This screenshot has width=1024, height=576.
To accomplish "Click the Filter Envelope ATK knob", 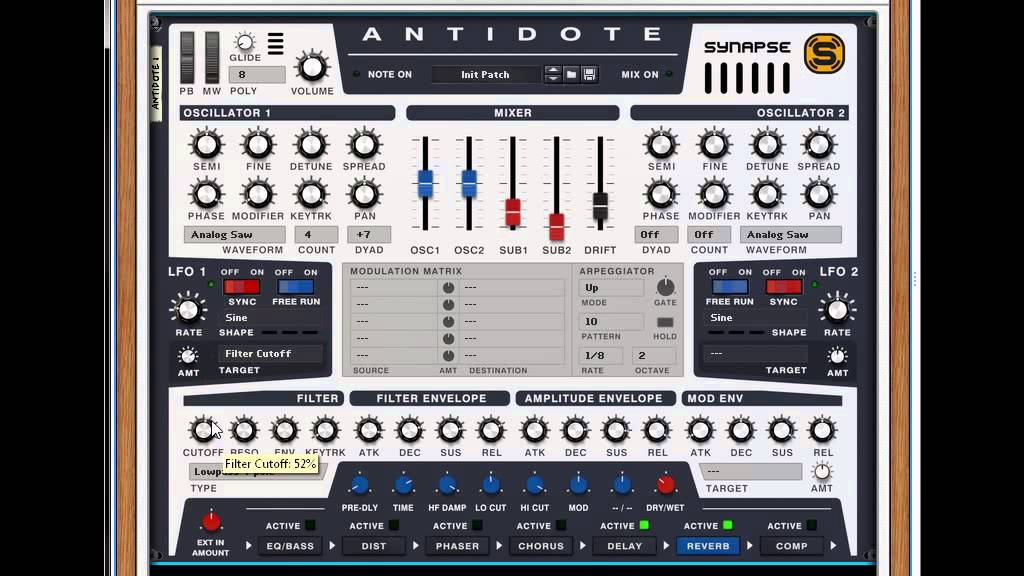I will click(369, 430).
